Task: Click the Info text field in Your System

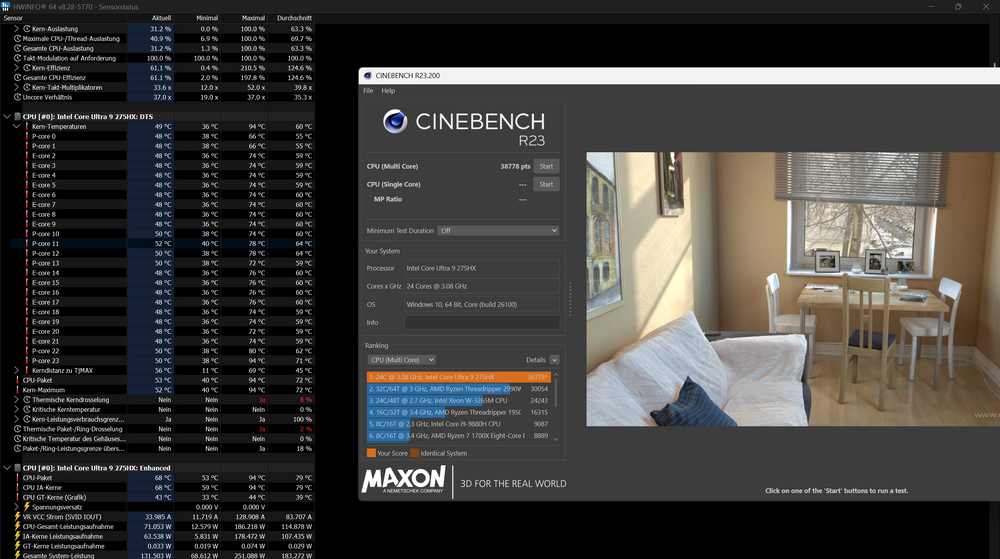Action: click(x=481, y=322)
